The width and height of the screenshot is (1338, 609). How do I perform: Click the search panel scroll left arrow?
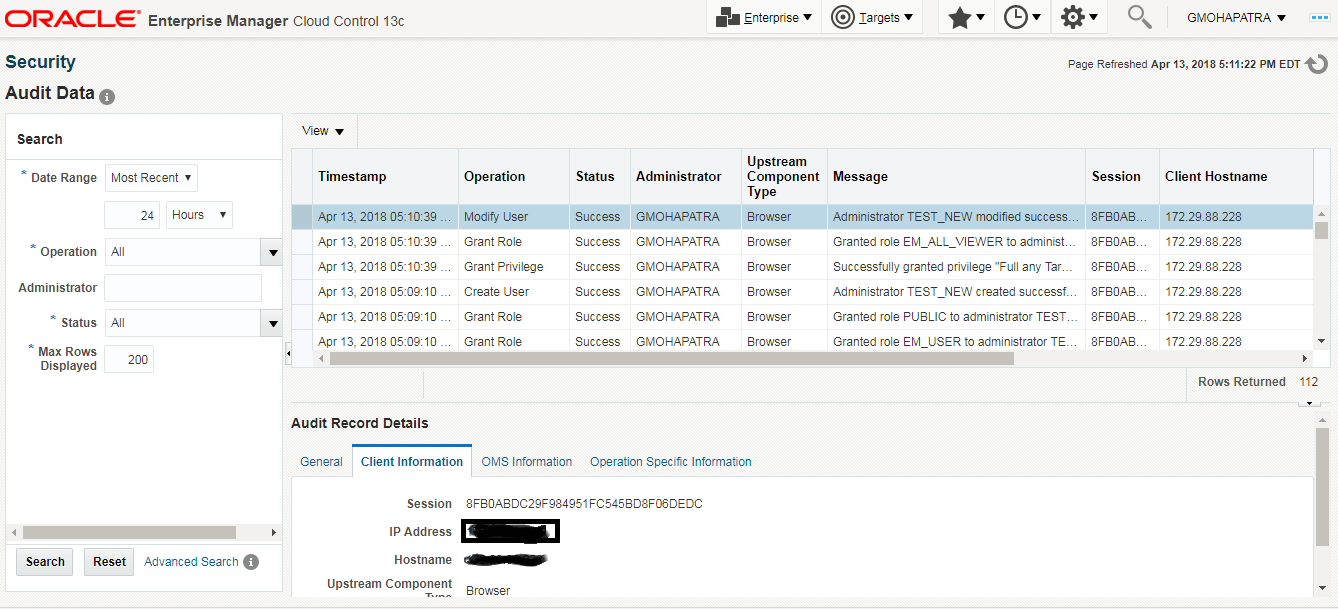coord(13,533)
